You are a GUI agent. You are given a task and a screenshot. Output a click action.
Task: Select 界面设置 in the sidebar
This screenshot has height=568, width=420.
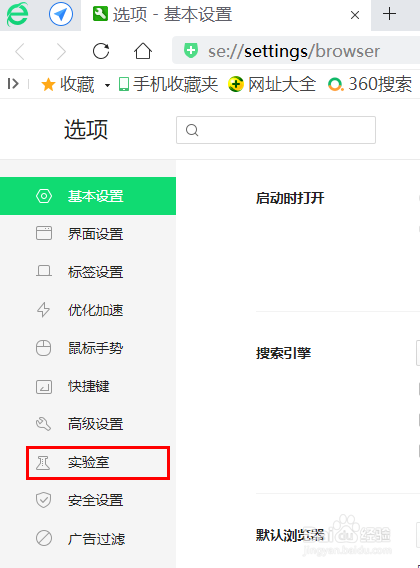(x=88, y=234)
